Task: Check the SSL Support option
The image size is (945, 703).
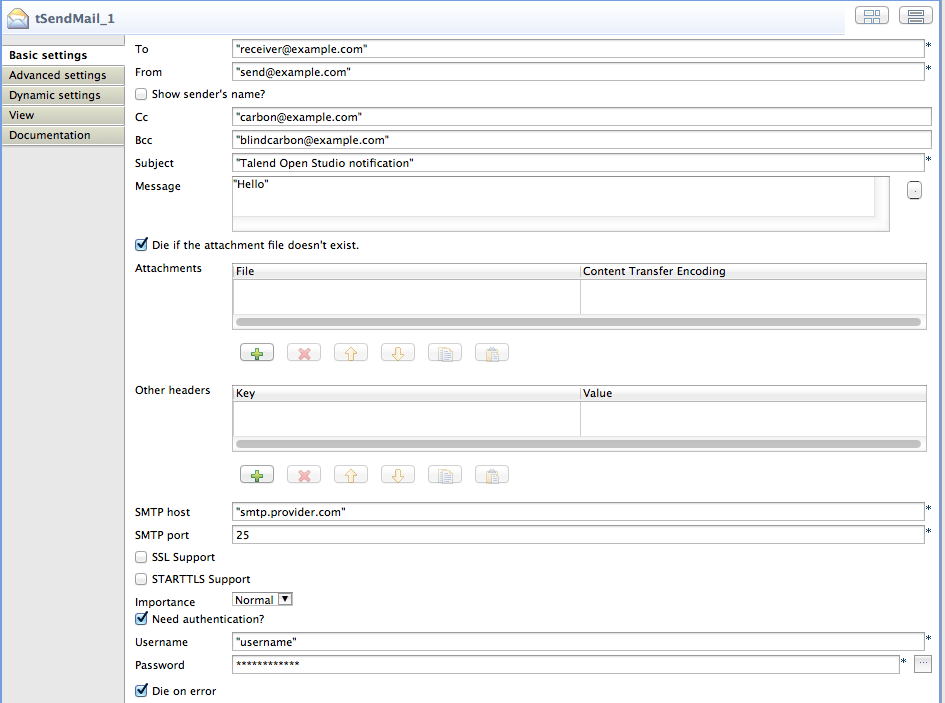Action: coord(141,557)
